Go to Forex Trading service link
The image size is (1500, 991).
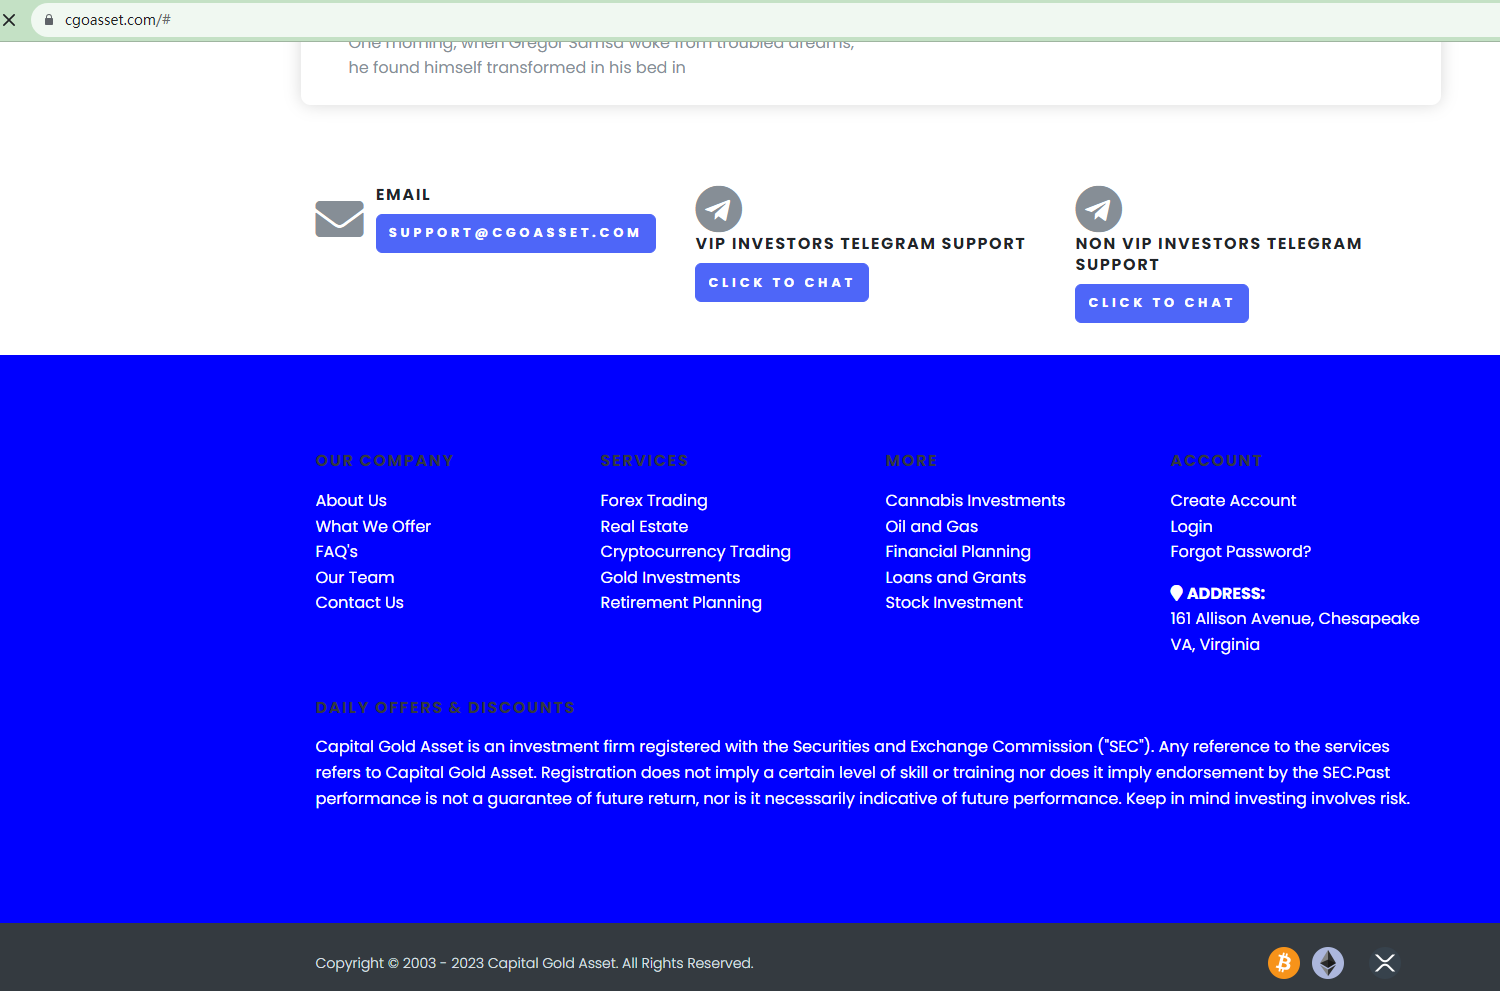pyautogui.click(x=653, y=501)
